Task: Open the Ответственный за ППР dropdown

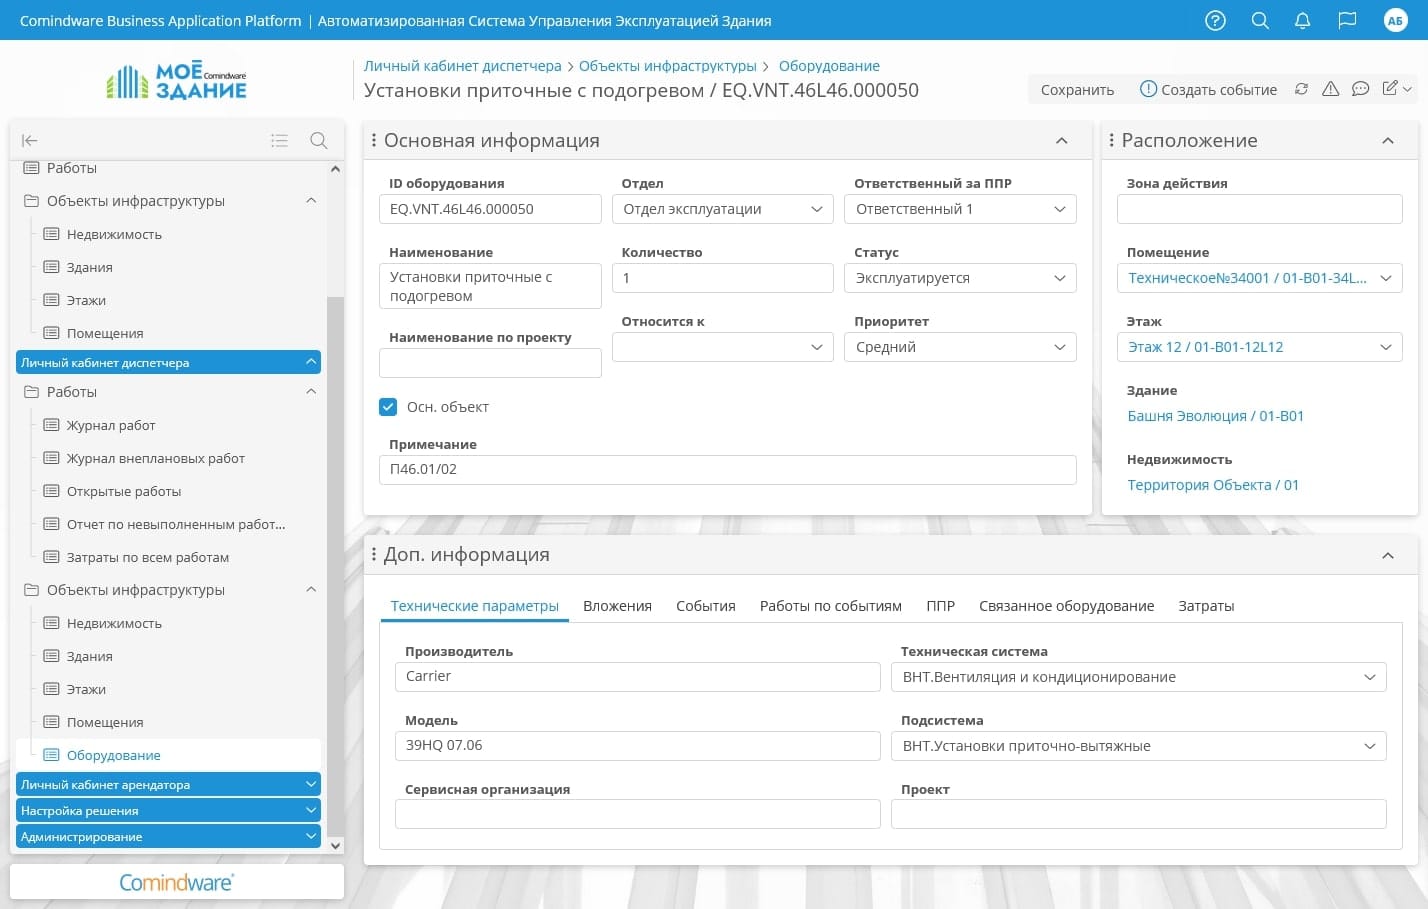Action: click(960, 209)
